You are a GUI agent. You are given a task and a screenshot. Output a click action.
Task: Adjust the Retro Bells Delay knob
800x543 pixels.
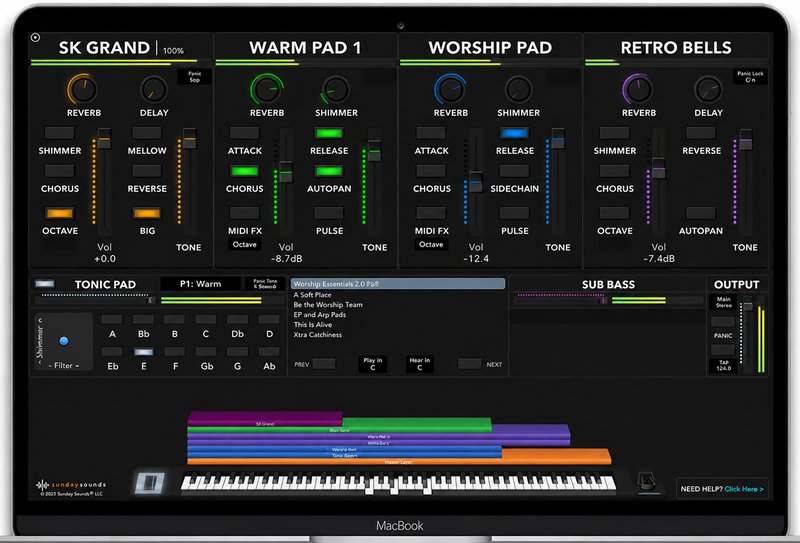click(x=708, y=89)
